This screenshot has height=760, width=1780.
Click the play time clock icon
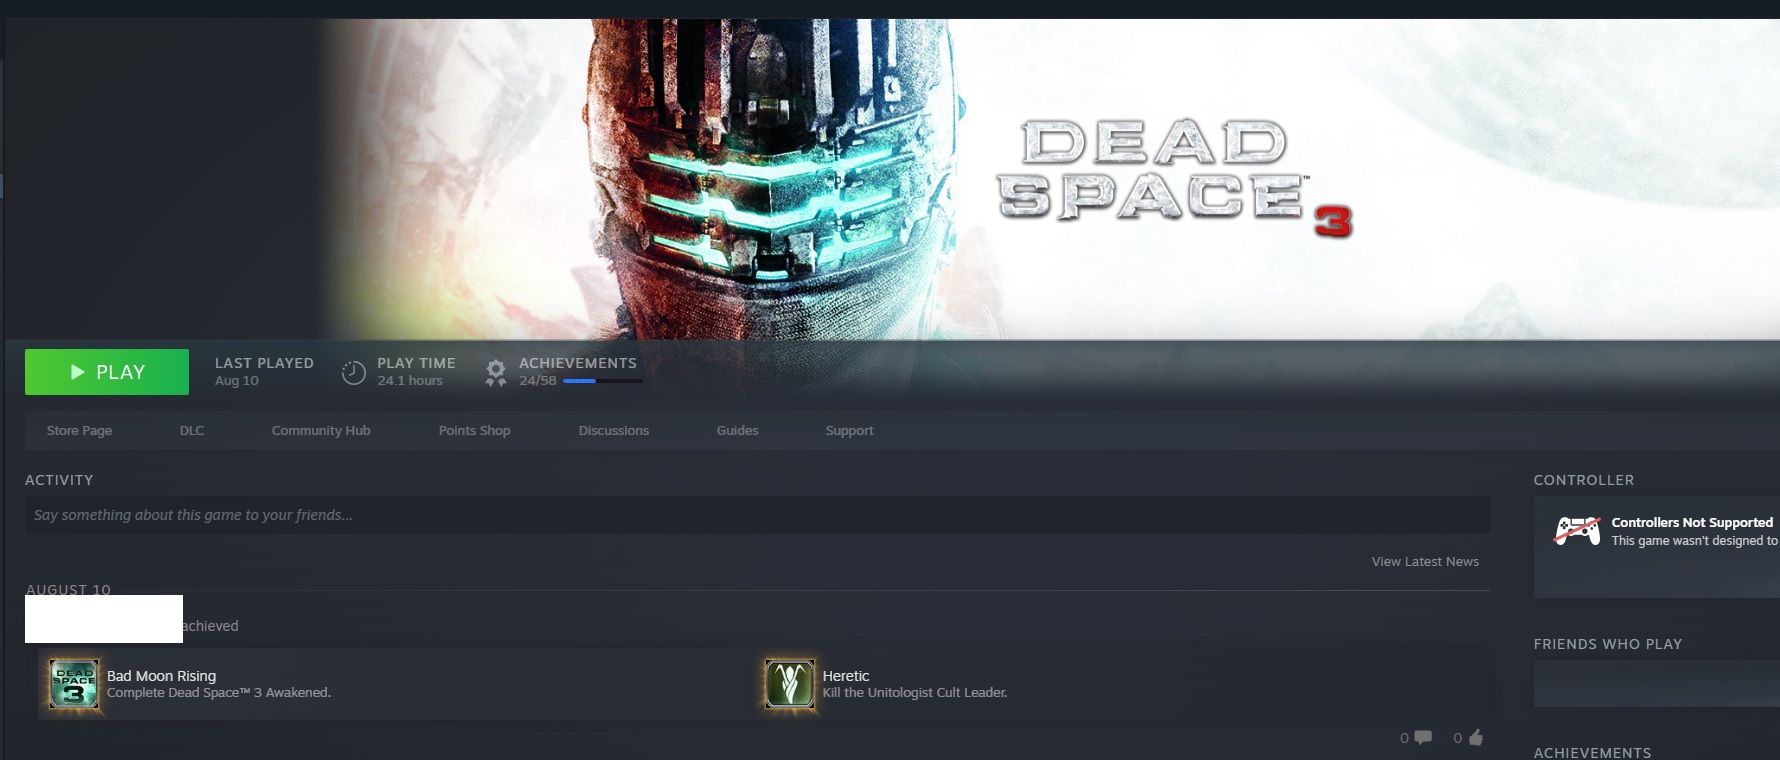pos(354,373)
